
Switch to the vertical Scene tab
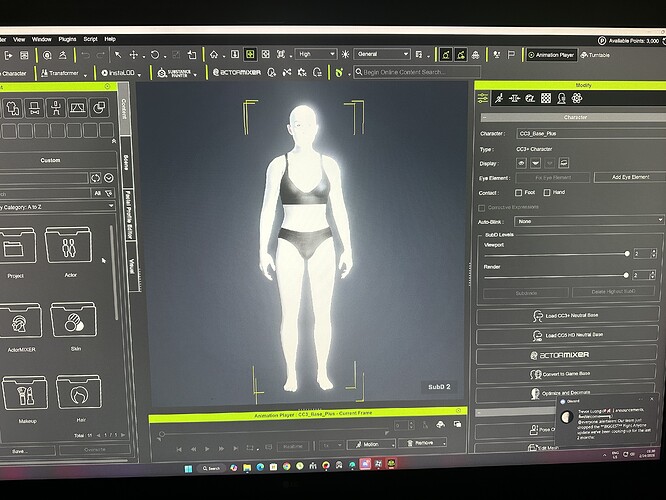pos(126,163)
